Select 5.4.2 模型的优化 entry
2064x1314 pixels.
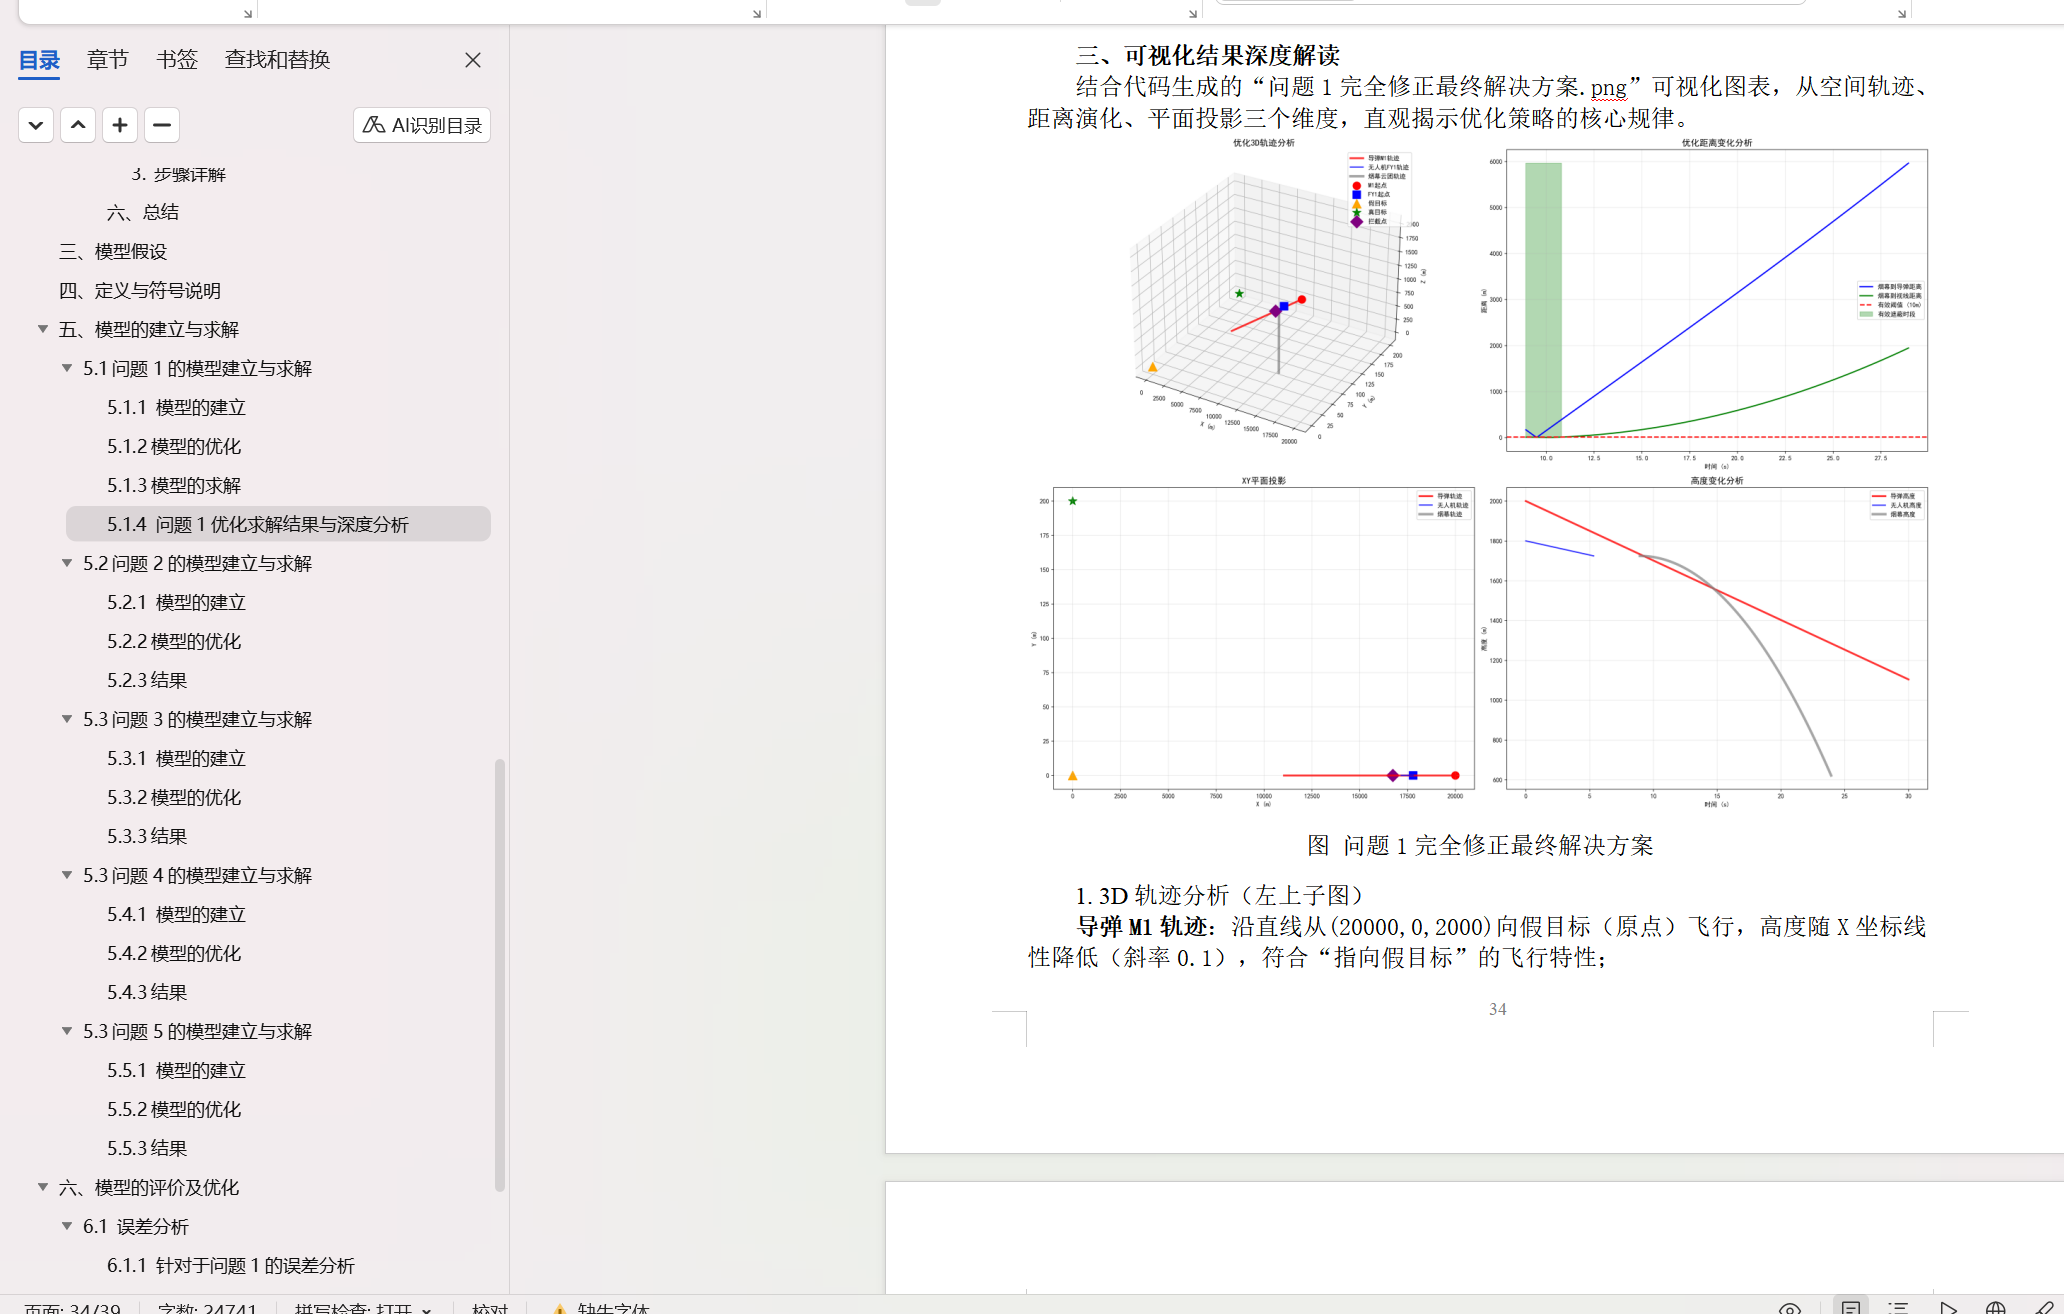coord(174,953)
